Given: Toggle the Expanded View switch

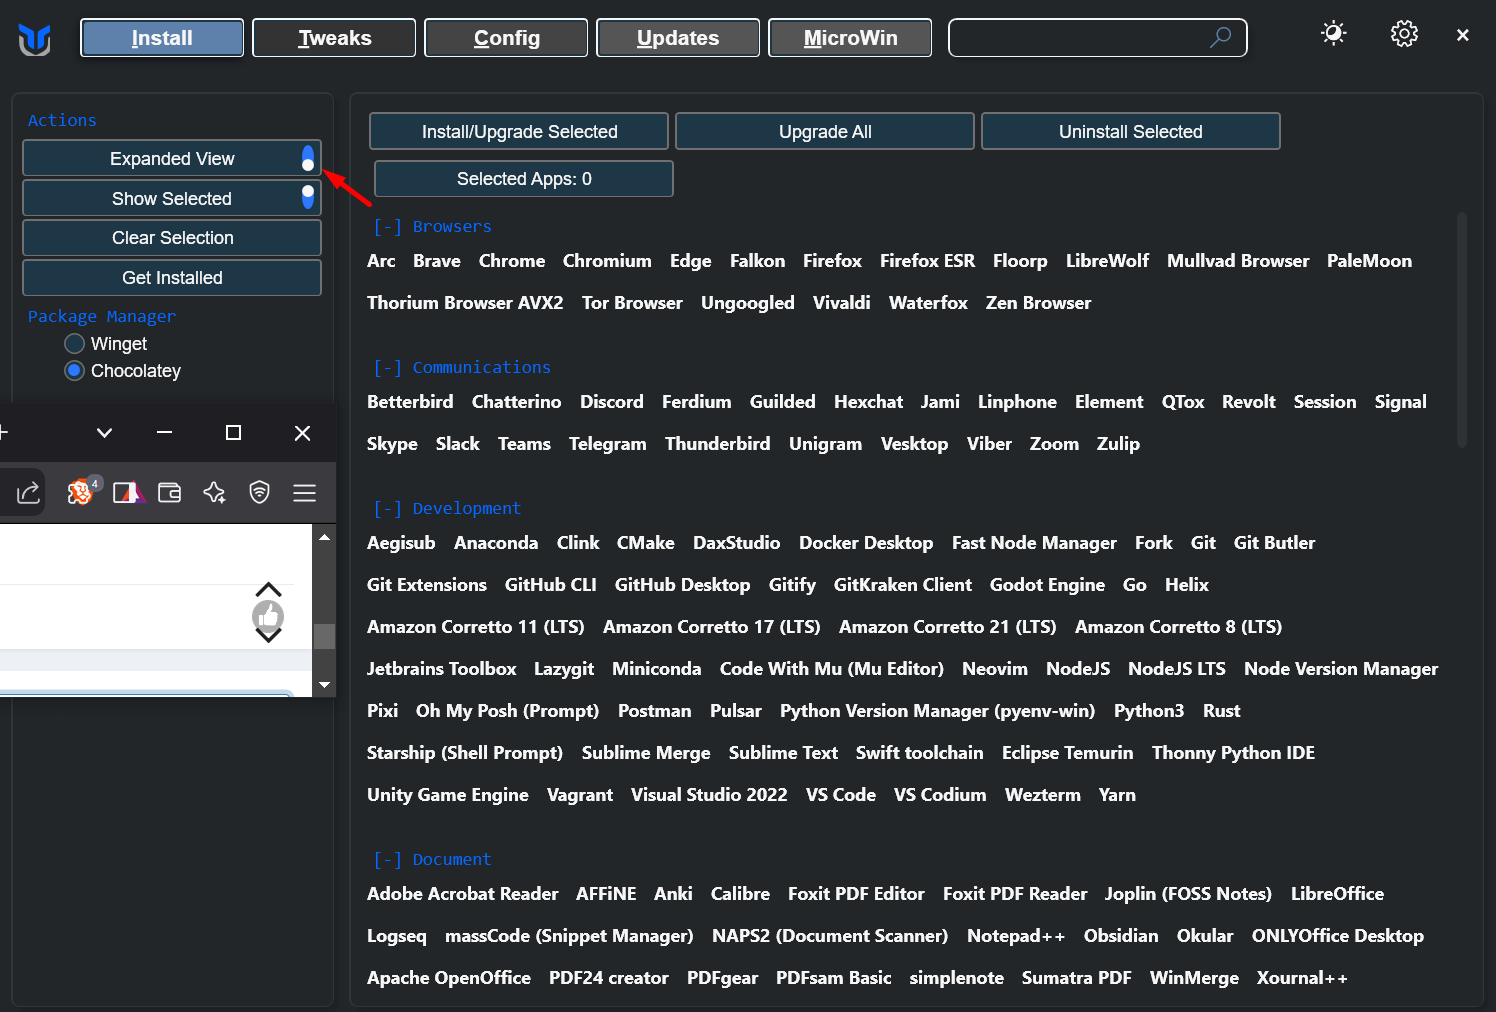Looking at the screenshot, I should [308, 158].
